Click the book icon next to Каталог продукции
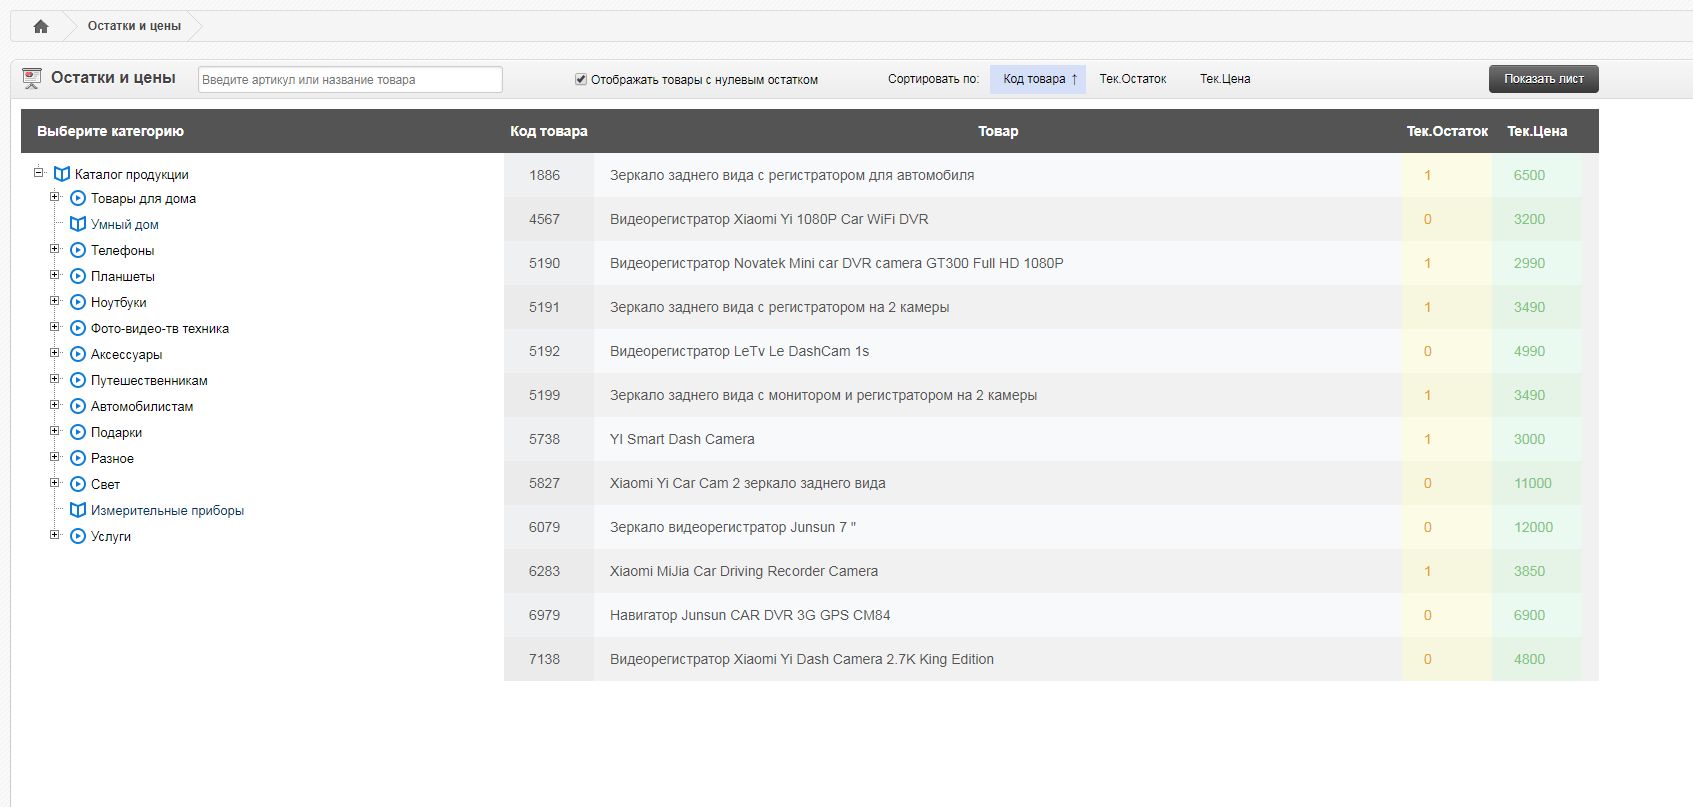This screenshot has height=807, width=1693. tap(62, 174)
